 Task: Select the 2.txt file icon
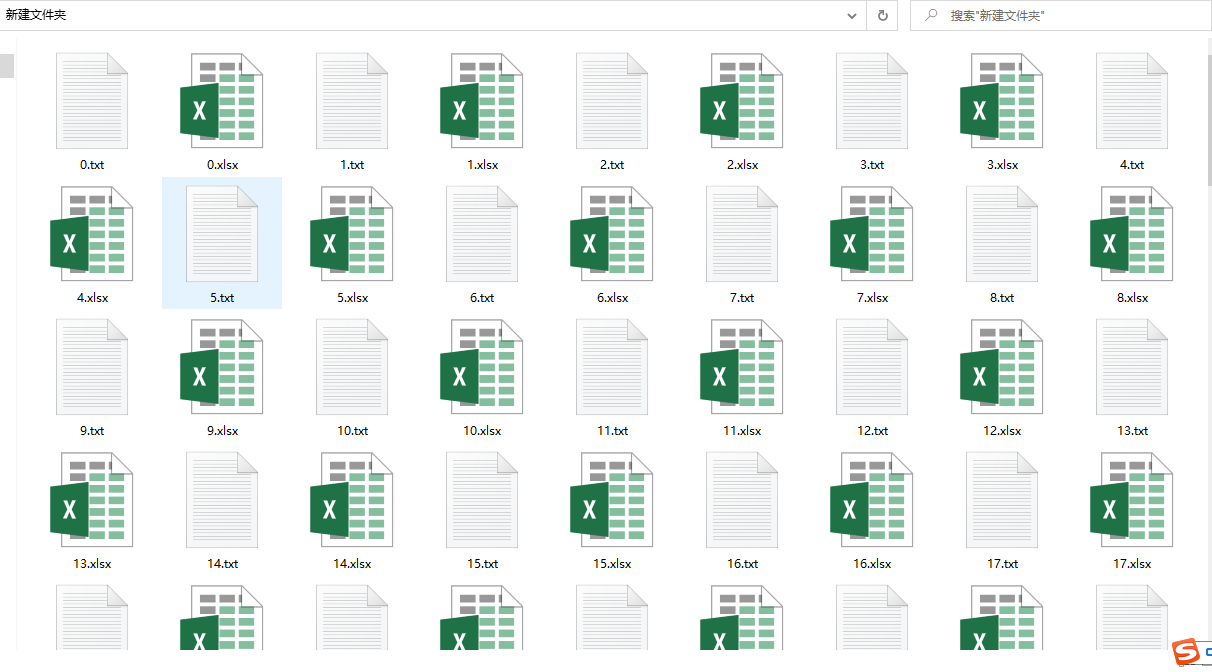612,99
